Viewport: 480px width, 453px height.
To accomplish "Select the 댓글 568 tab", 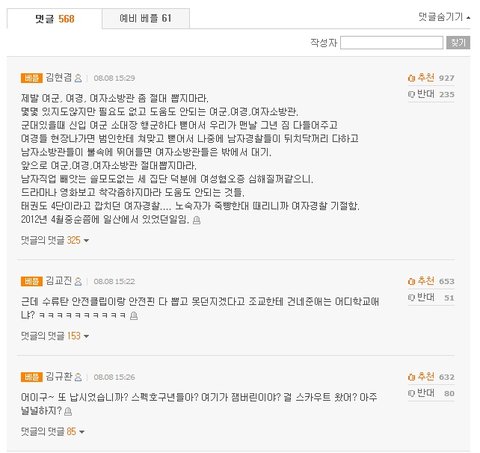I will (55, 19).
